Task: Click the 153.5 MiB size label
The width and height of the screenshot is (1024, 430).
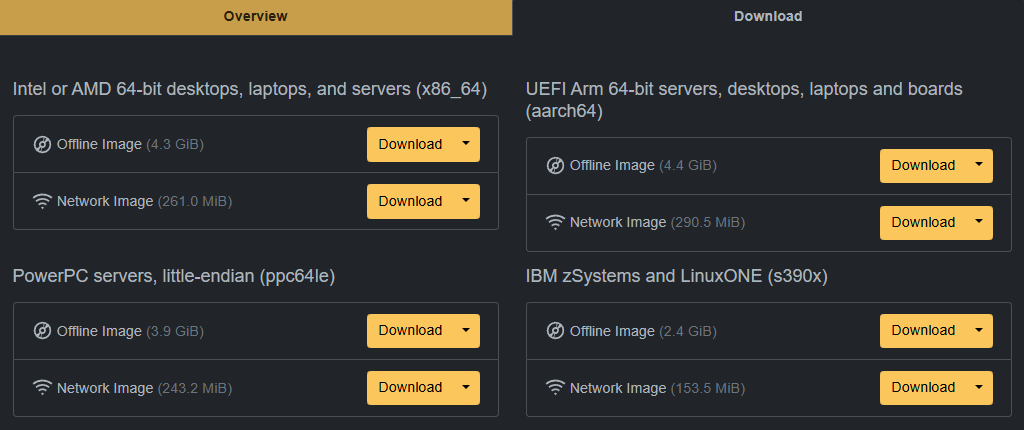Action: click(x=708, y=388)
